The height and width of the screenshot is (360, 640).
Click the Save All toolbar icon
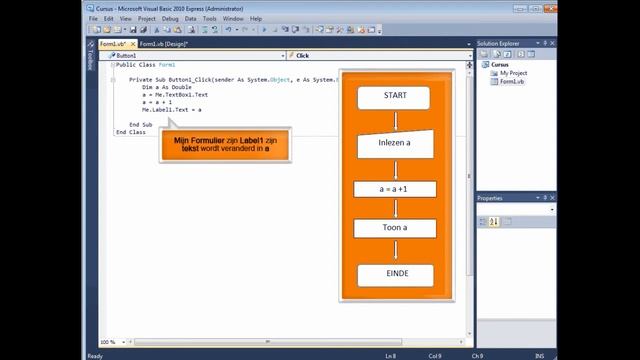pyautogui.click(x=143, y=30)
